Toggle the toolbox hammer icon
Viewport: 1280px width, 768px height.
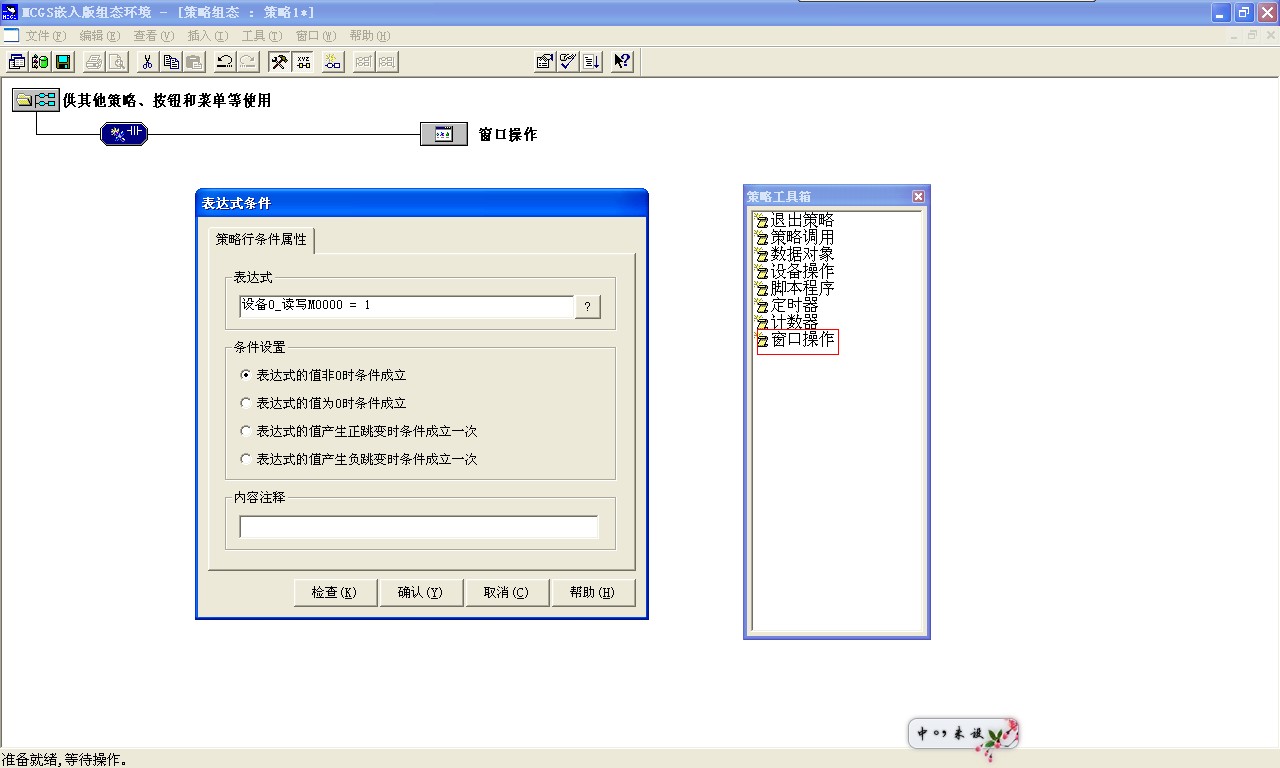[x=280, y=62]
